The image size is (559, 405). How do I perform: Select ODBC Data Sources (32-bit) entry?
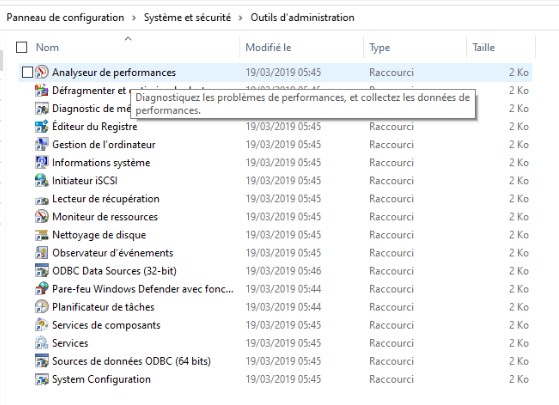(114, 271)
